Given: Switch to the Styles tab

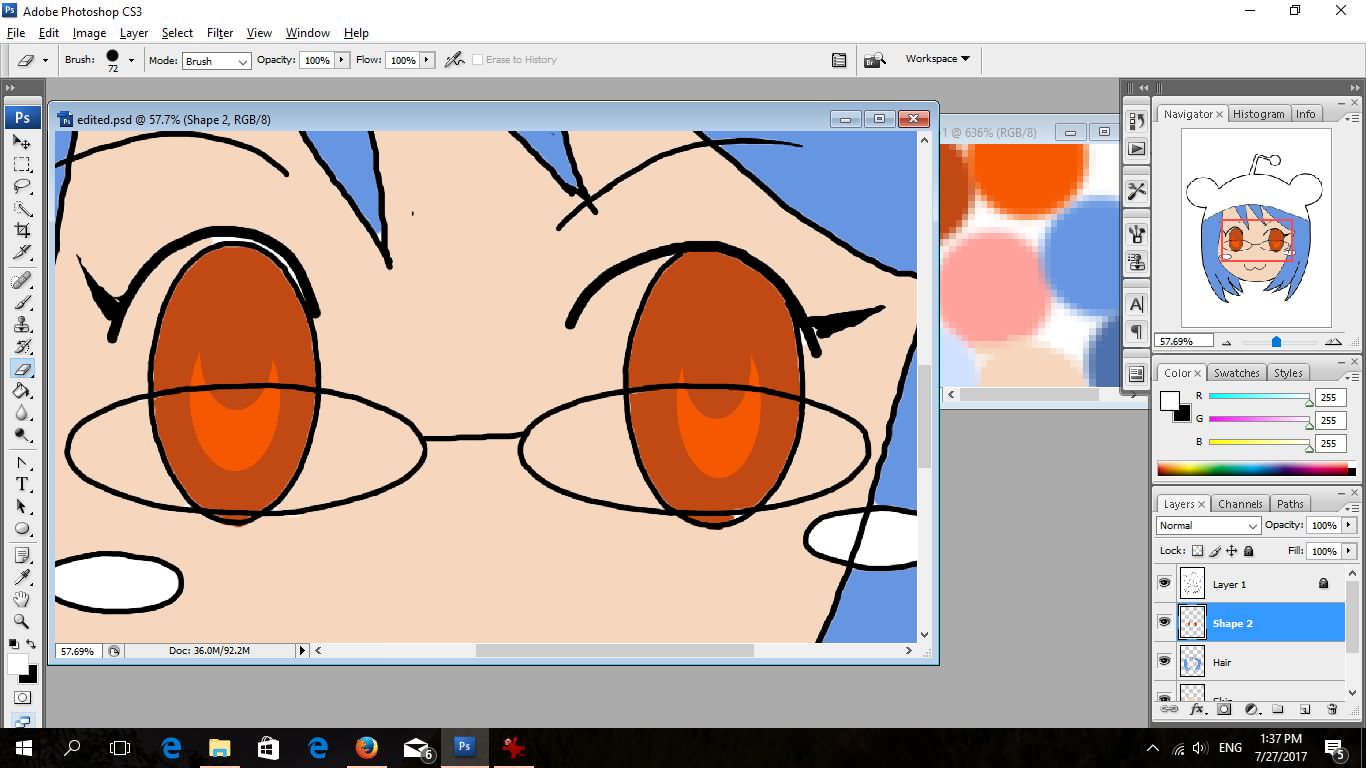Looking at the screenshot, I should click(1288, 373).
